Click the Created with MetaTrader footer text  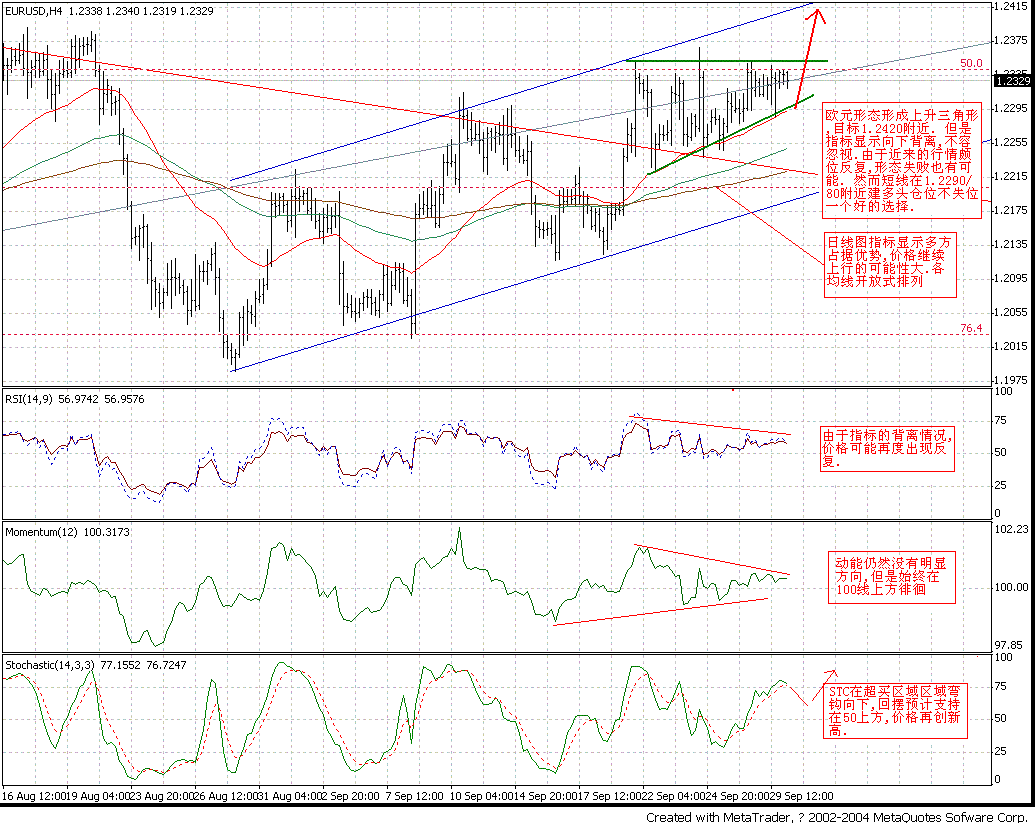tap(836, 817)
